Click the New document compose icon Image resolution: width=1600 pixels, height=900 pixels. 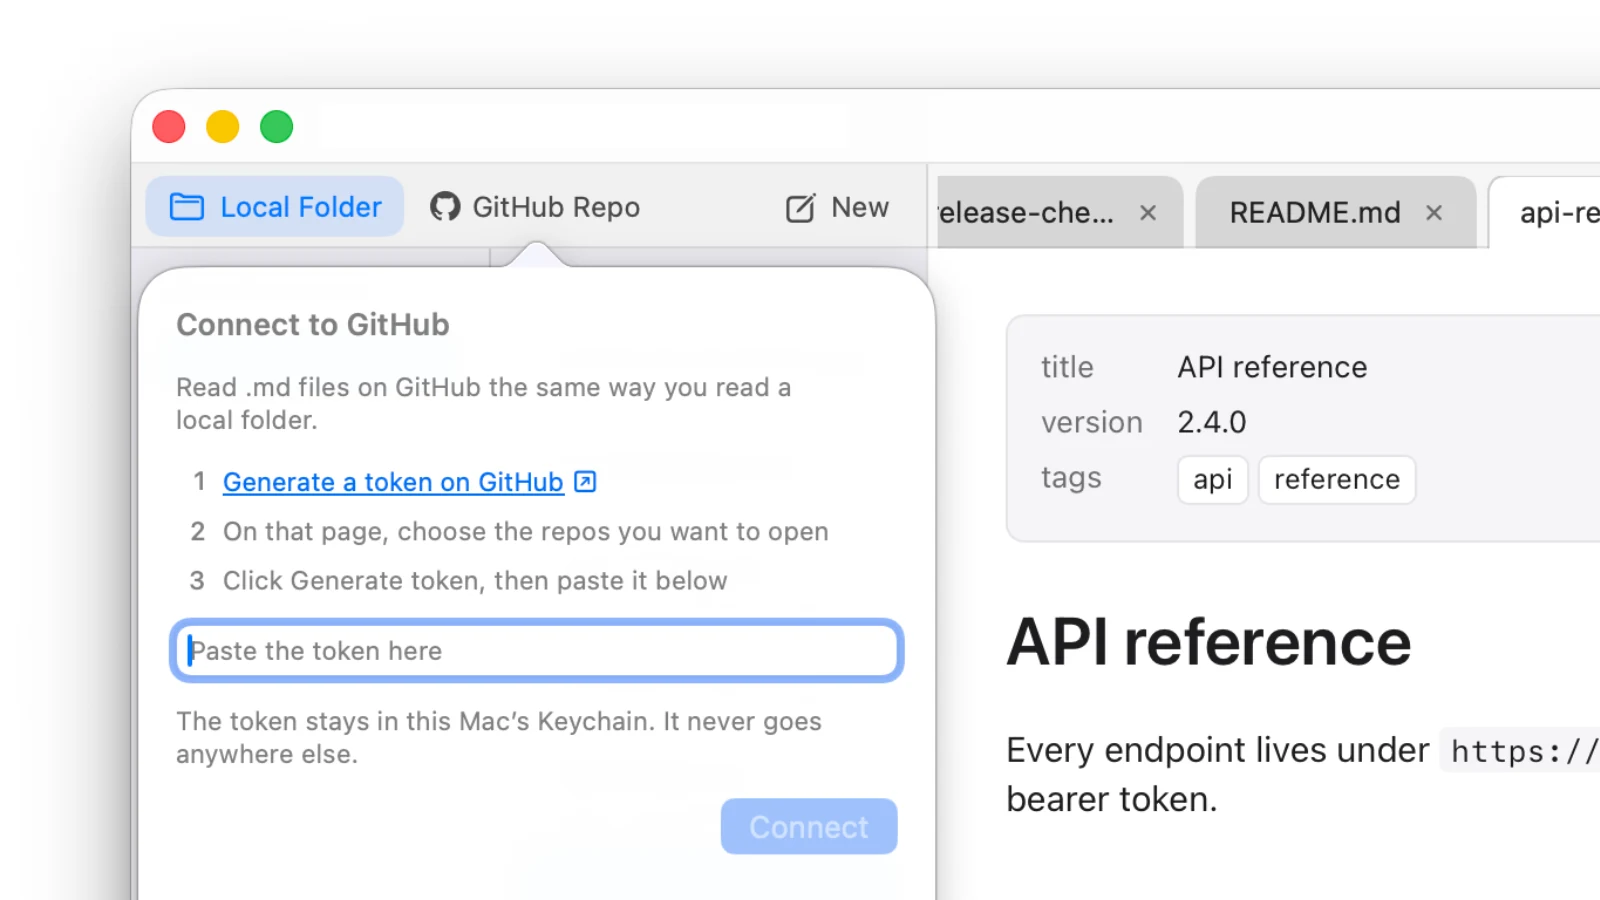(x=801, y=208)
